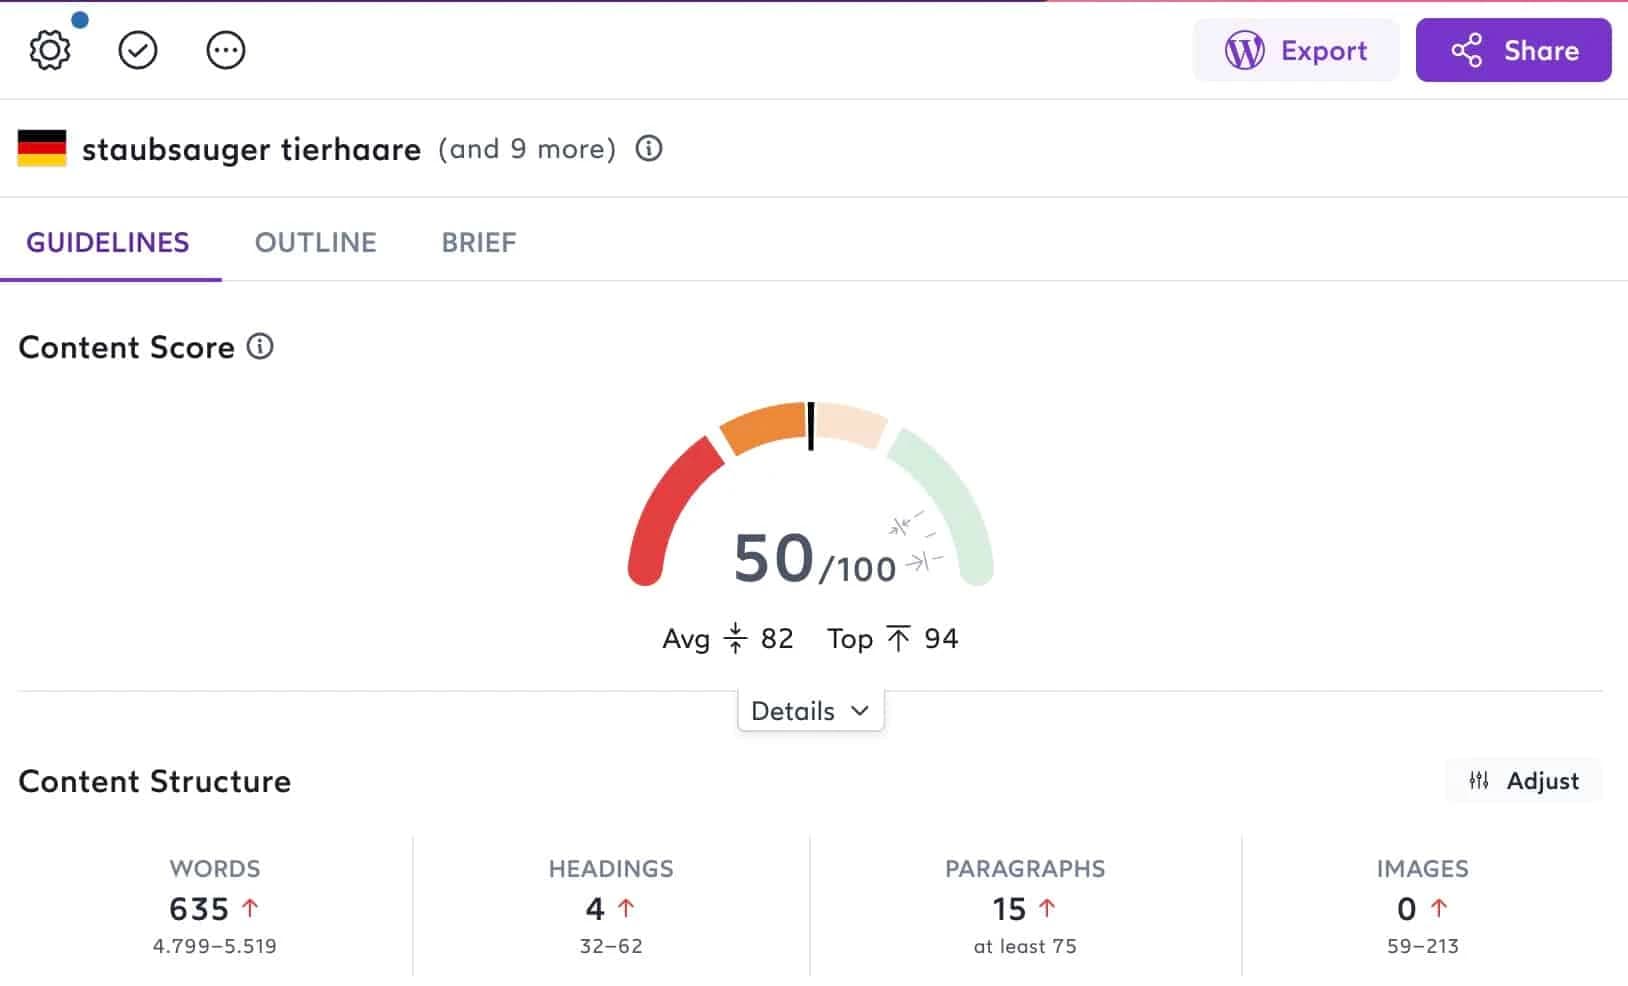Click the info icon beside staubsauger tierhaare

[x=650, y=149]
